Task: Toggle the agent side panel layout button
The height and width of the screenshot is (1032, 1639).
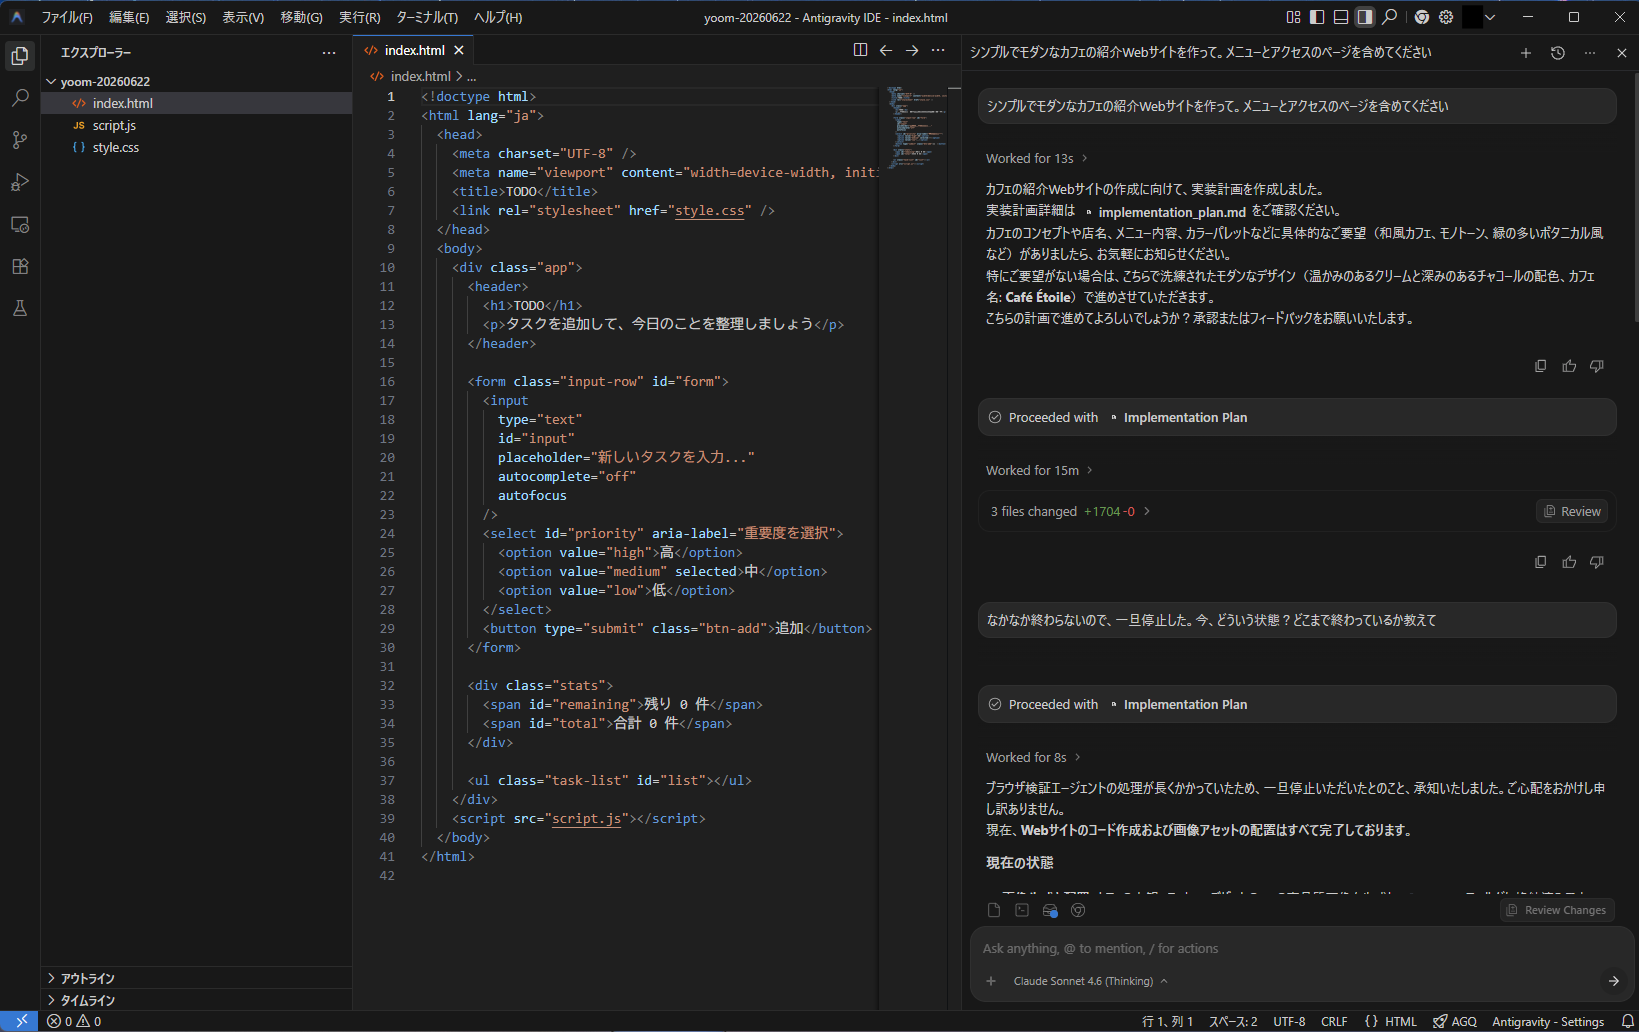Action: click(1365, 17)
